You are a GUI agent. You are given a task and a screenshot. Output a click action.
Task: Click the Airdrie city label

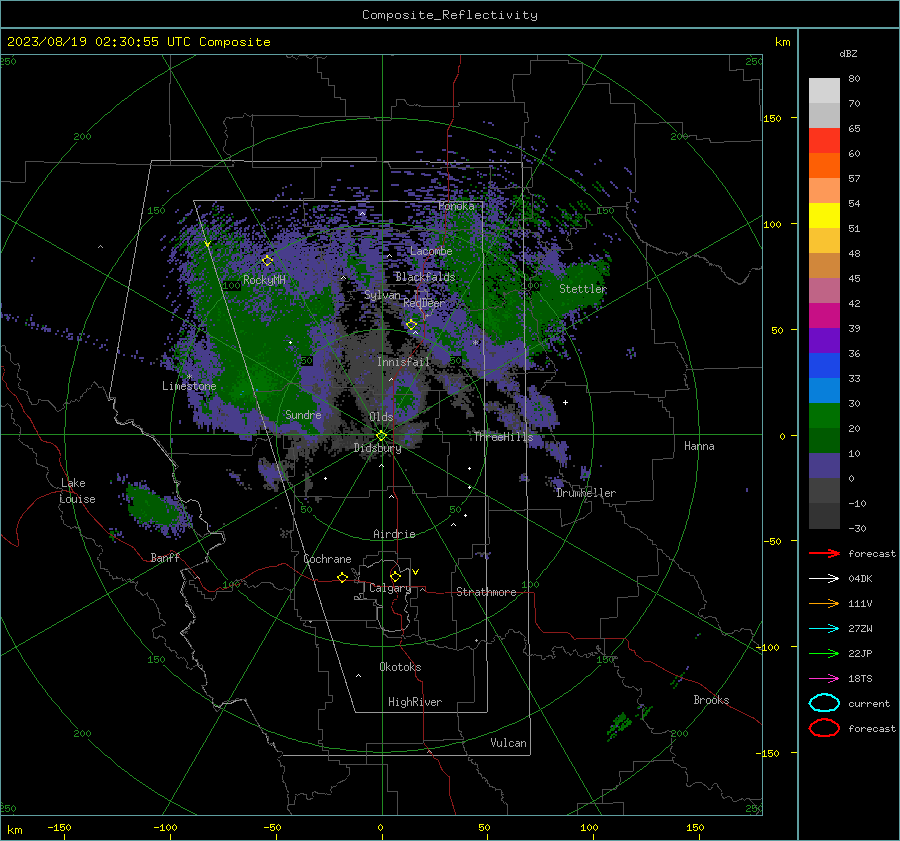394,534
